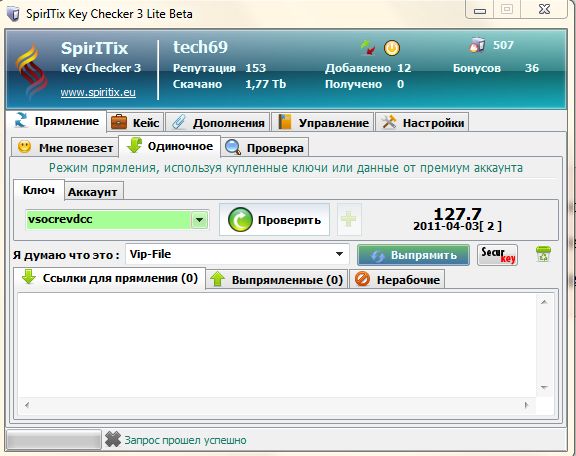Open the Vip-File service dropdown
This screenshot has width=576, height=456.
coord(237,254)
